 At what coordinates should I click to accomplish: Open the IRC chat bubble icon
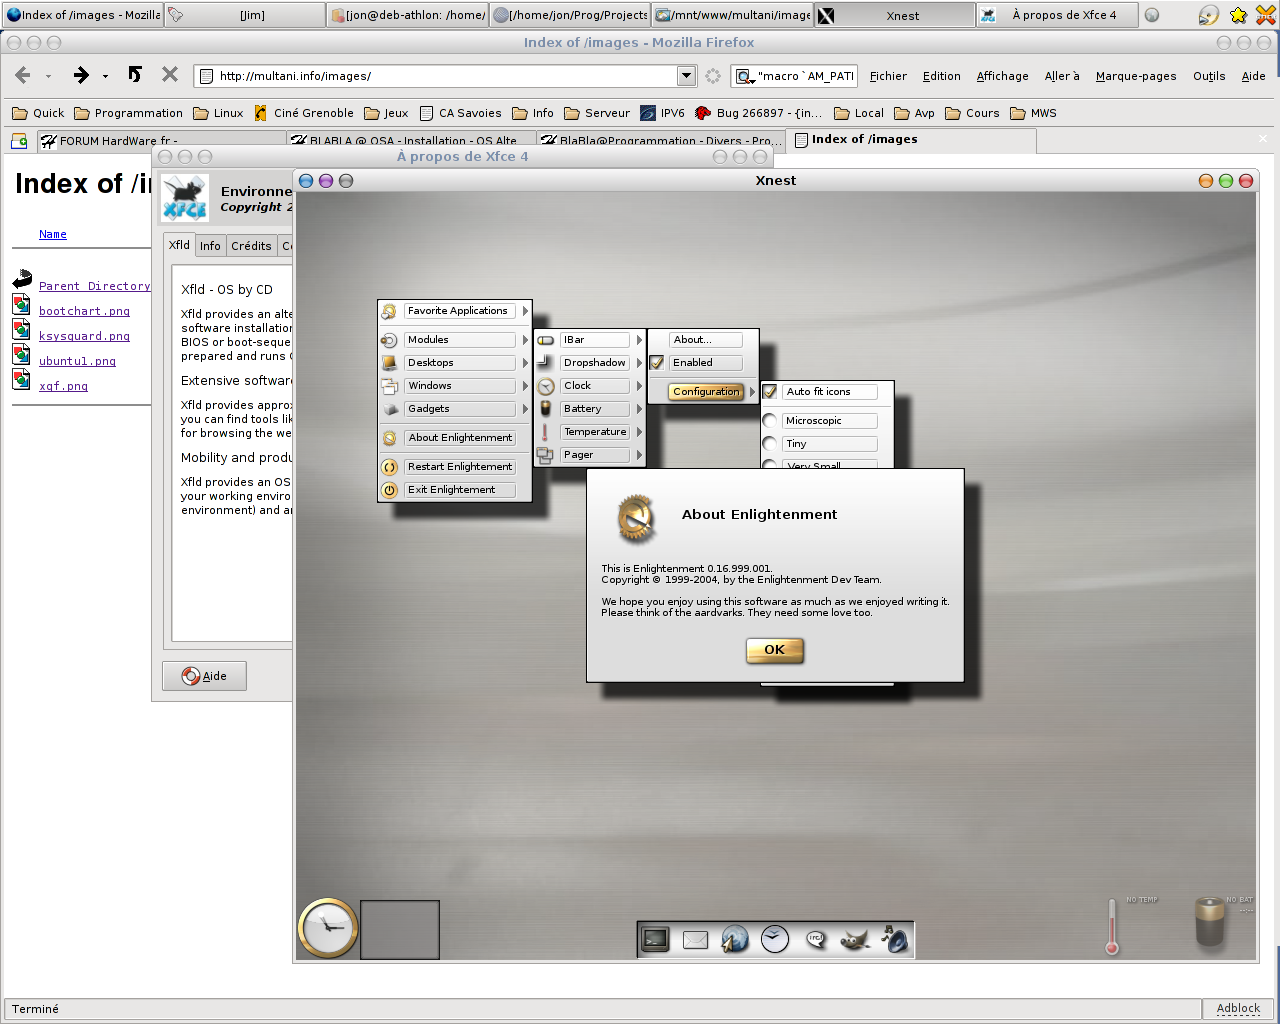[816, 939]
